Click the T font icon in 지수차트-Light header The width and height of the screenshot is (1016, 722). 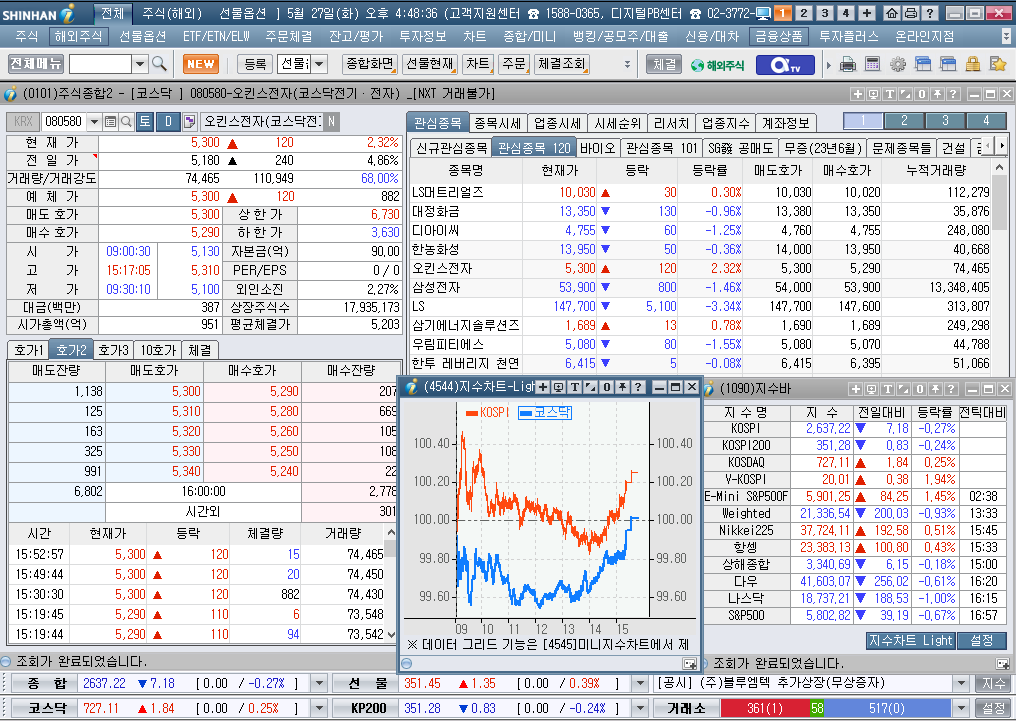[x=575, y=388]
